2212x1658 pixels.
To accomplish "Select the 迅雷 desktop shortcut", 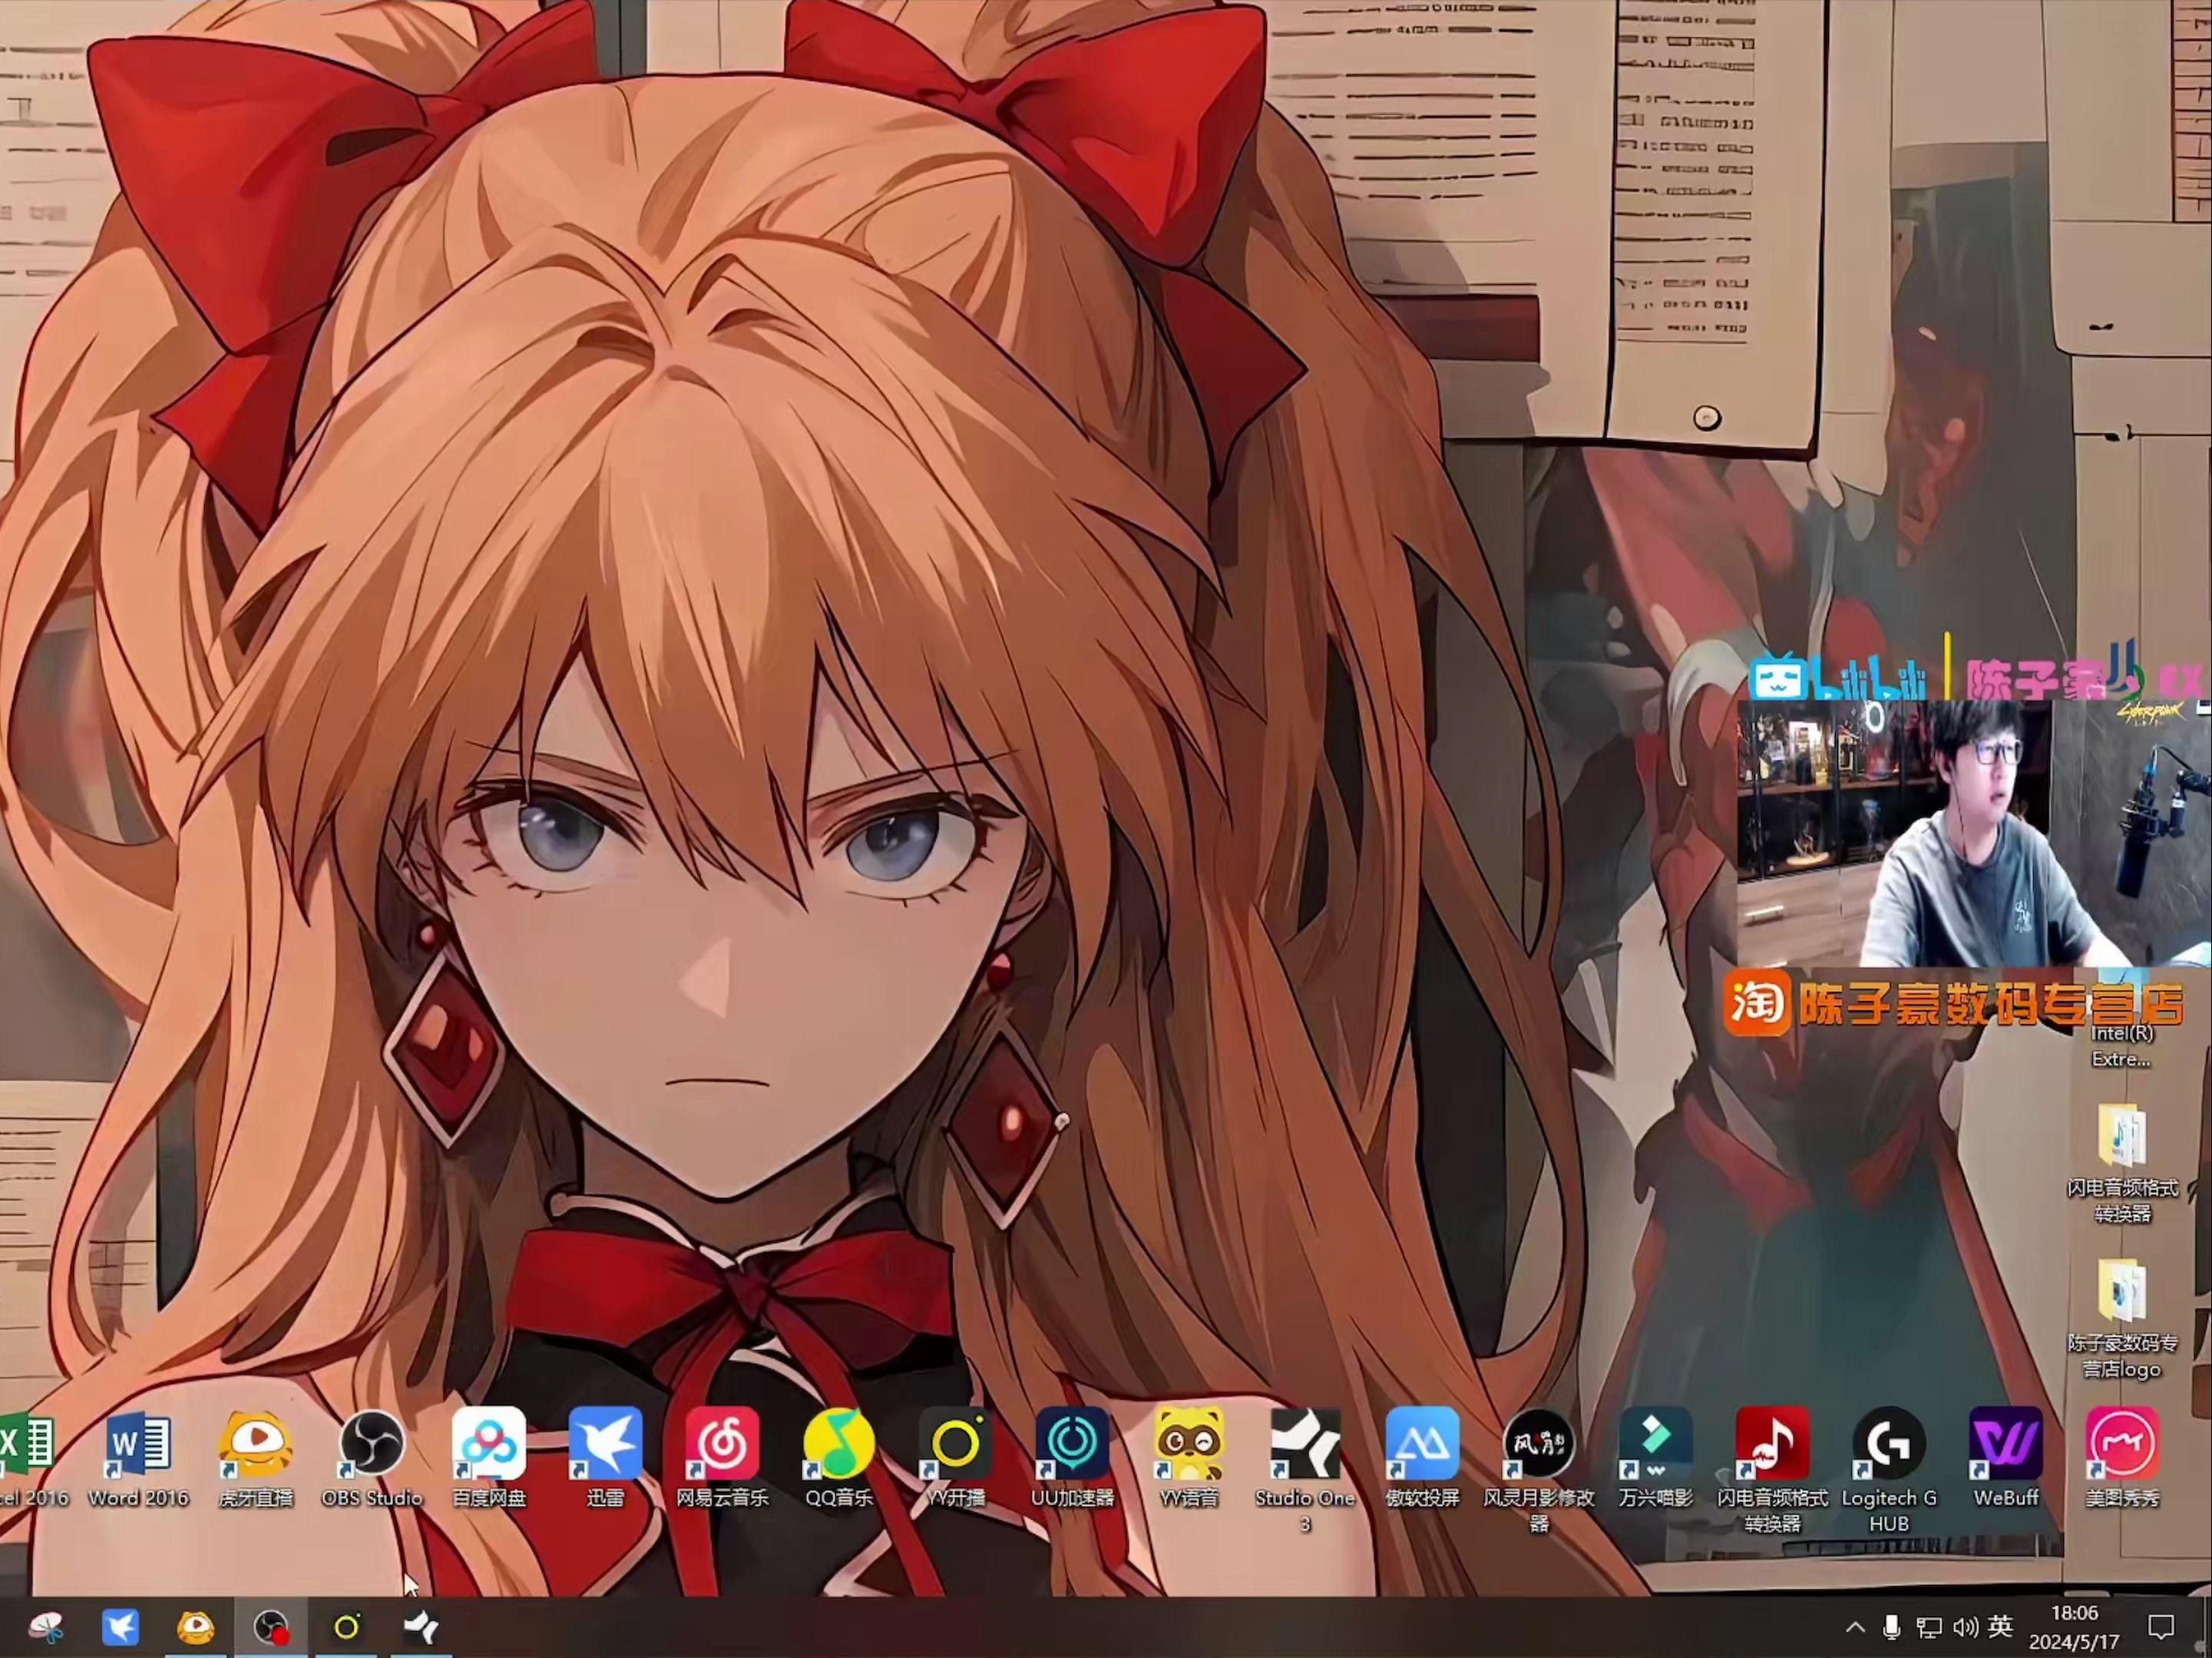I will (x=605, y=1457).
